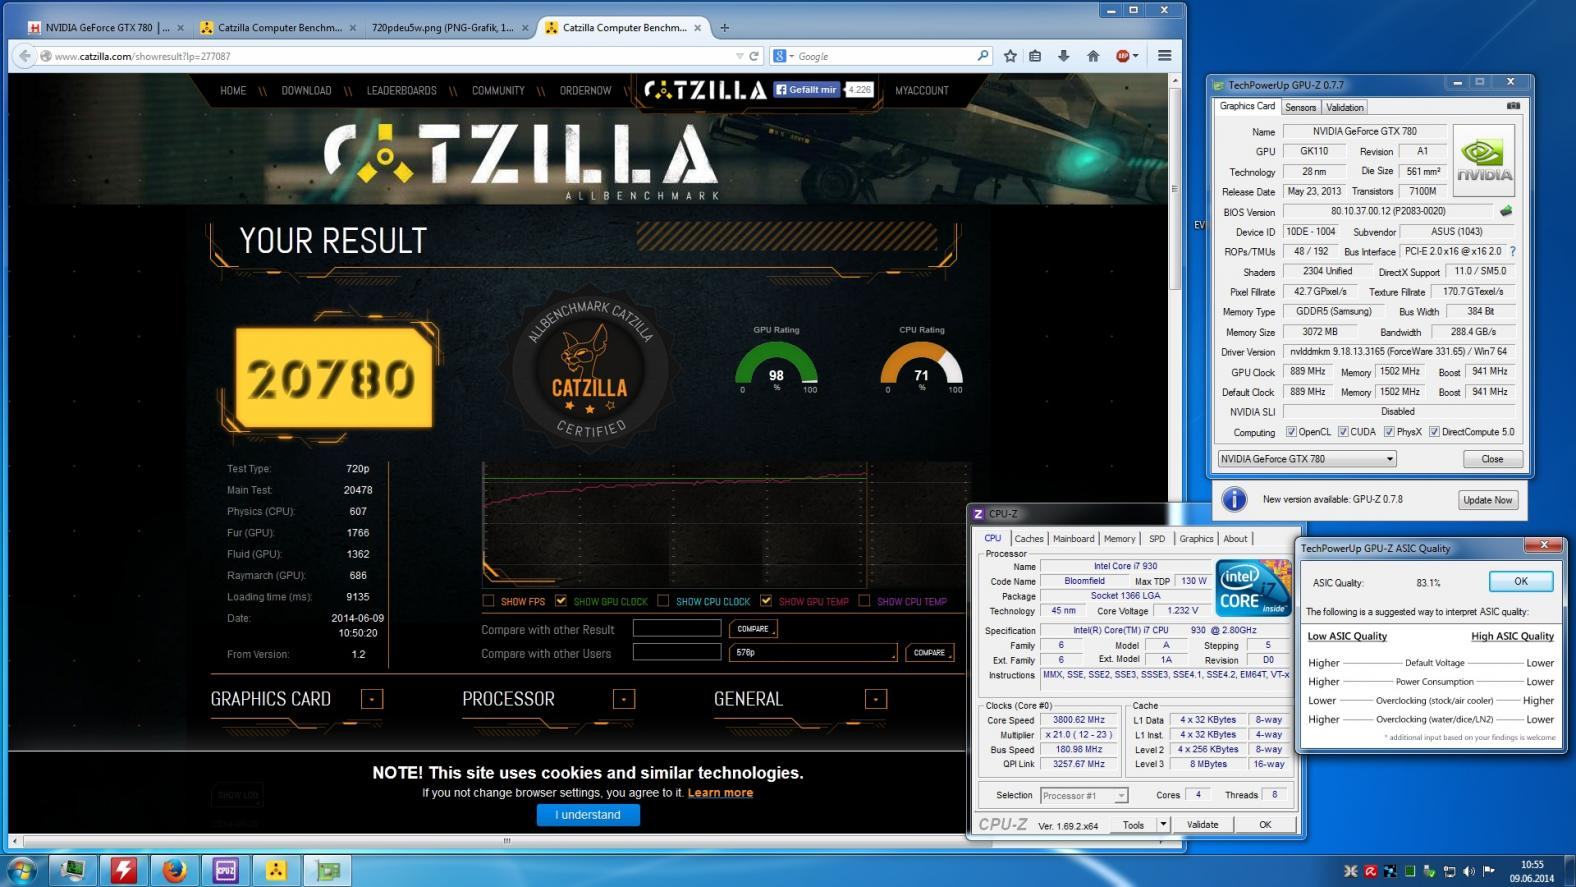Open the CPU-Z Tools dropdown arrow

point(1163,825)
